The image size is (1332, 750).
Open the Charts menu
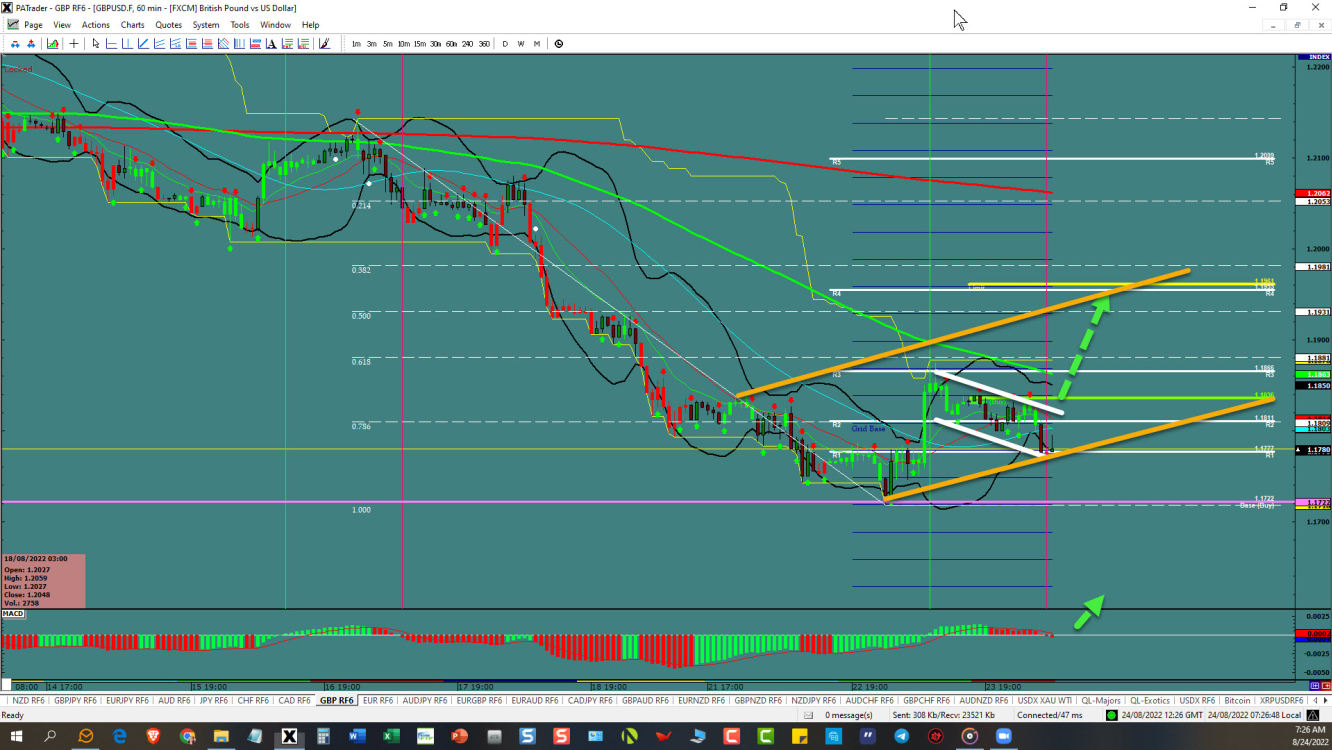[x=132, y=25]
